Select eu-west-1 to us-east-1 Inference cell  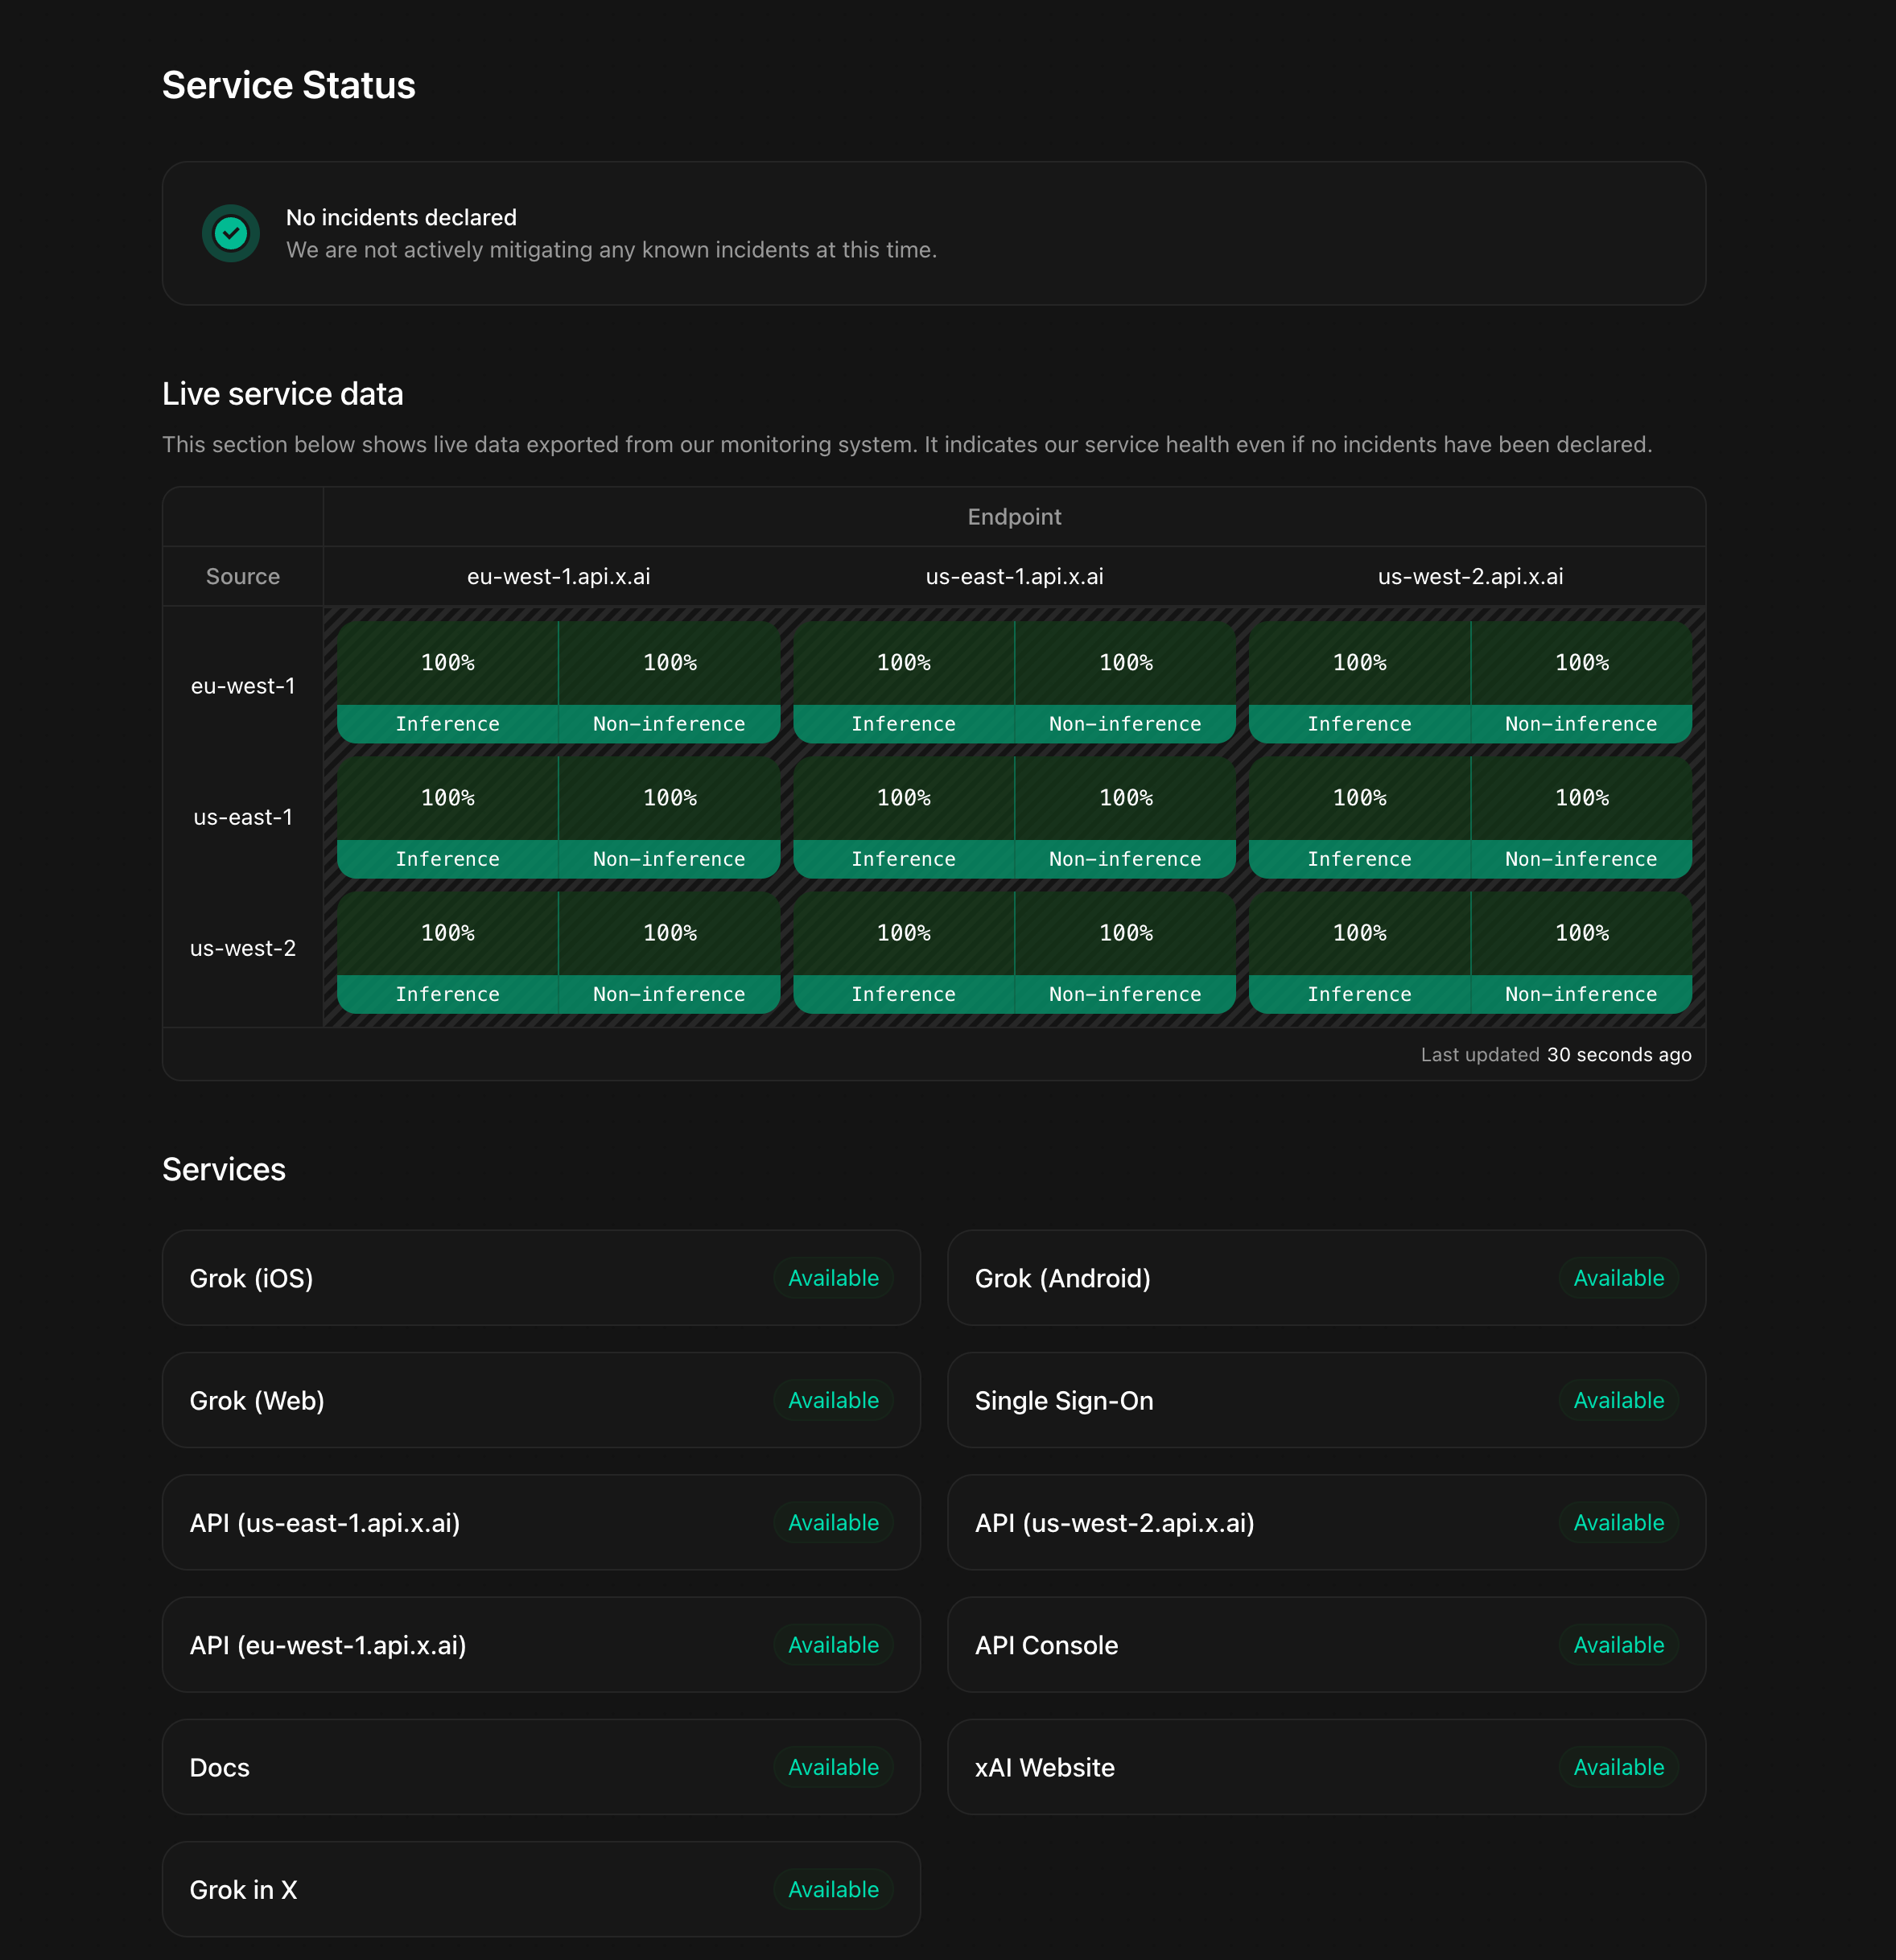coord(904,682)
